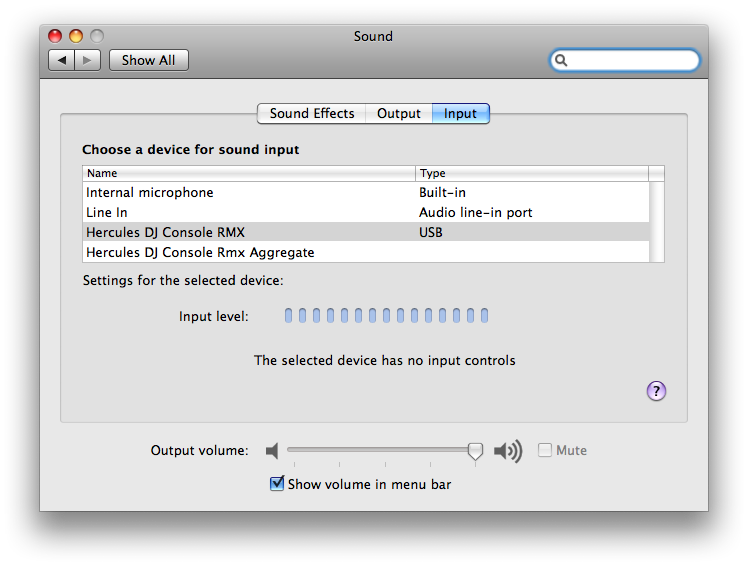748x566 pixels.
Task: Enable the Mute checkbox
Action: click(x=544, y=450)
